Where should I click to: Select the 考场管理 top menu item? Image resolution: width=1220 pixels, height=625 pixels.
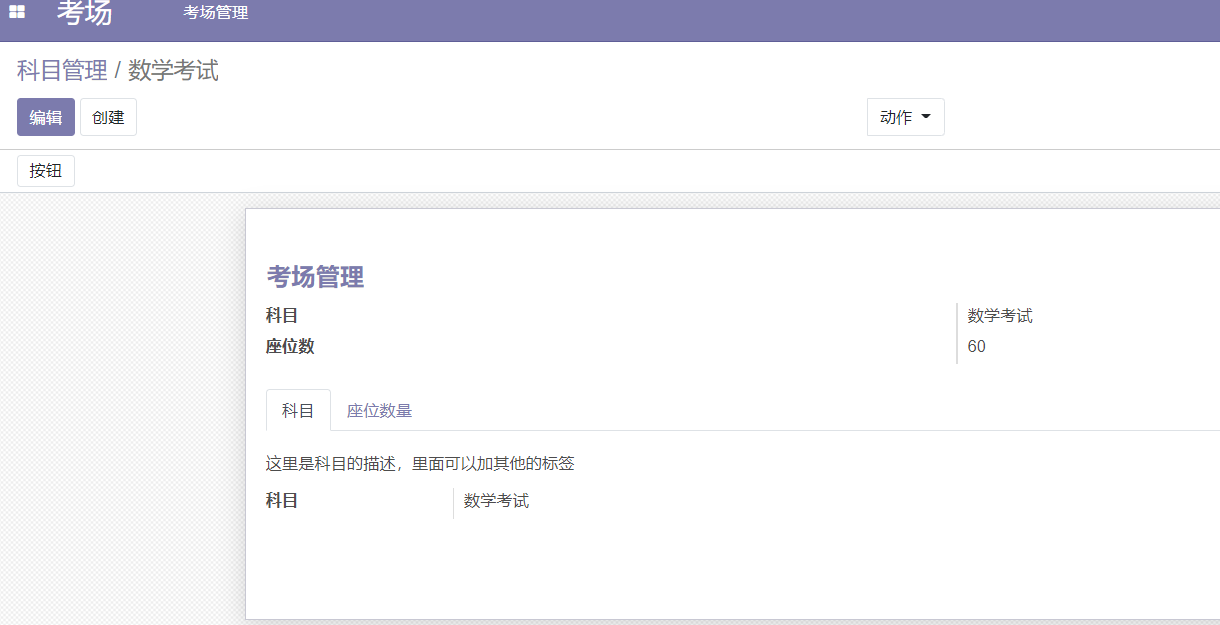pyautogui.click(x=213, y=12)
